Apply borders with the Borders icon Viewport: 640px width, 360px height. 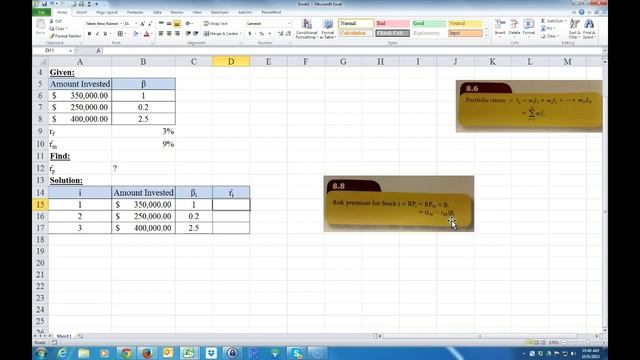point(120,33)
